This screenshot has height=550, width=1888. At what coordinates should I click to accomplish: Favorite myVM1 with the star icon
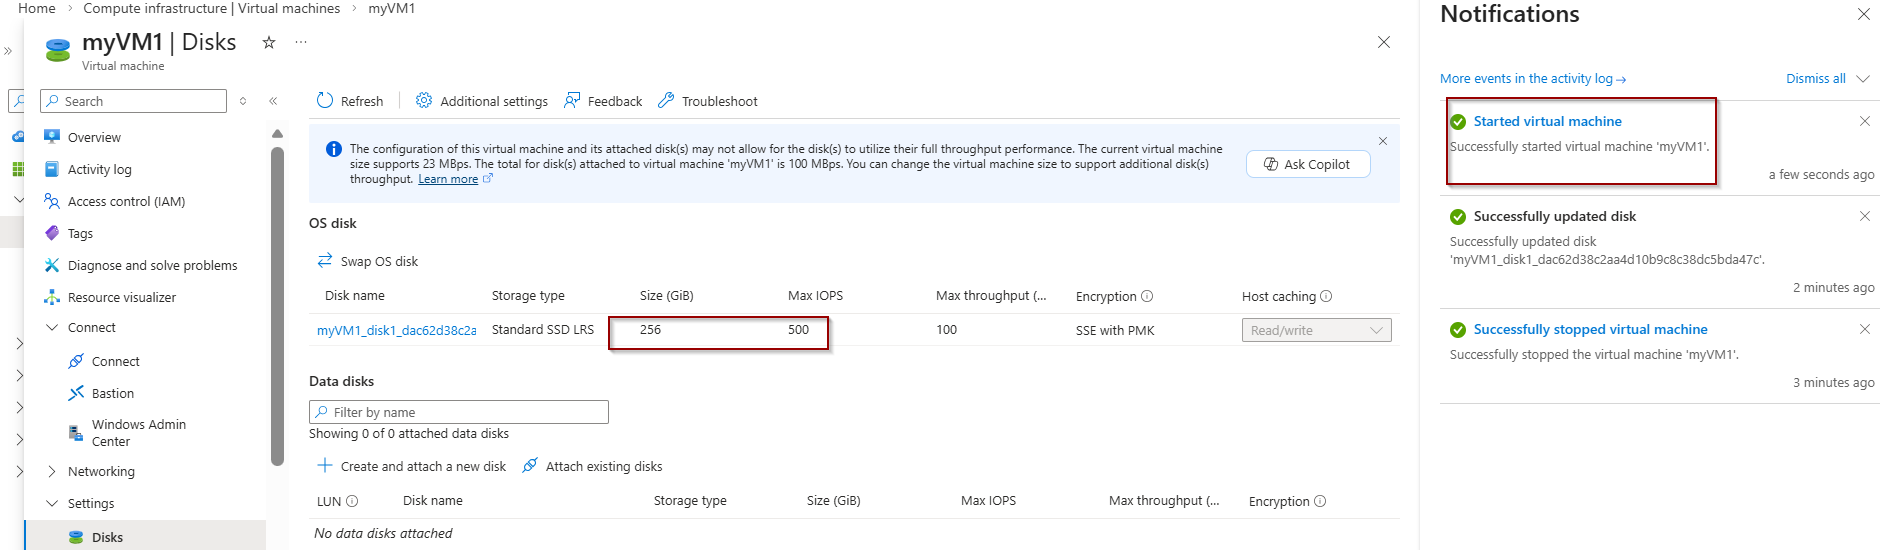pyautogui.click(x=268, y=42)
